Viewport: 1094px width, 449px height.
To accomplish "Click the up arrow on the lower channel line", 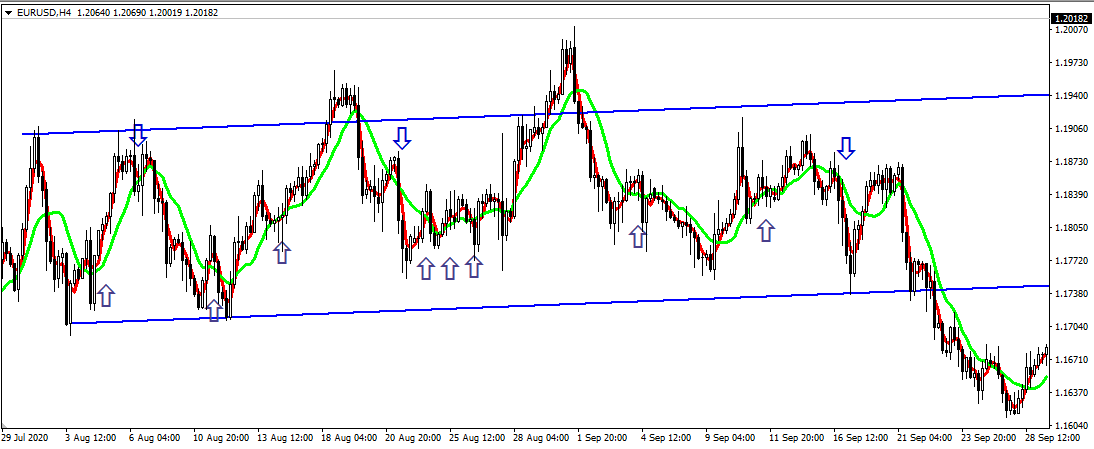I will pyautogui.click(x=213, y=310).
